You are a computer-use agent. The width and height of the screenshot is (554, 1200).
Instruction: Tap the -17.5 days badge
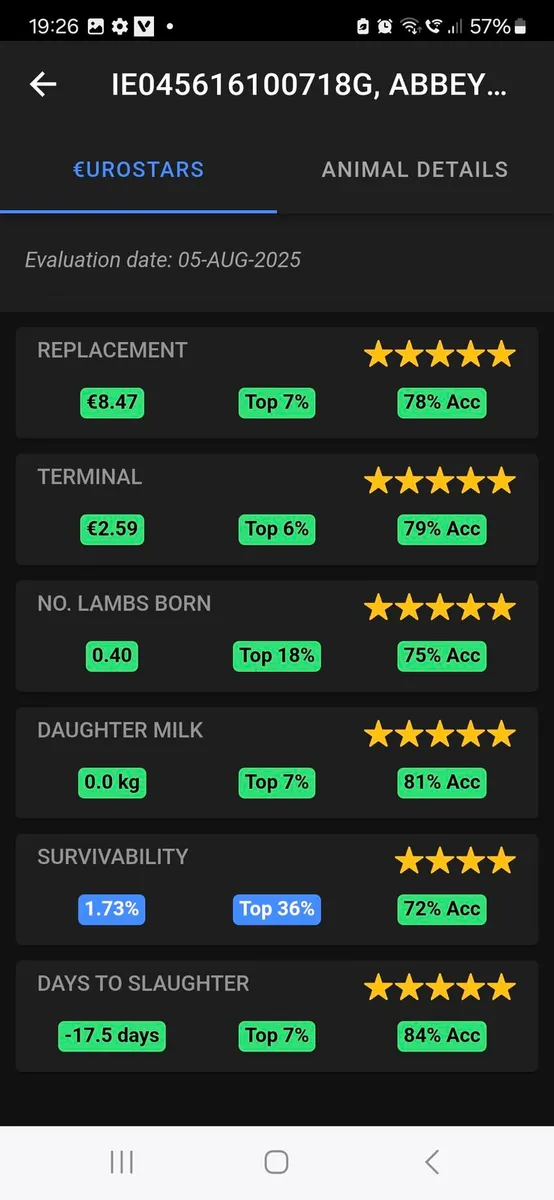click(112, 1036)
